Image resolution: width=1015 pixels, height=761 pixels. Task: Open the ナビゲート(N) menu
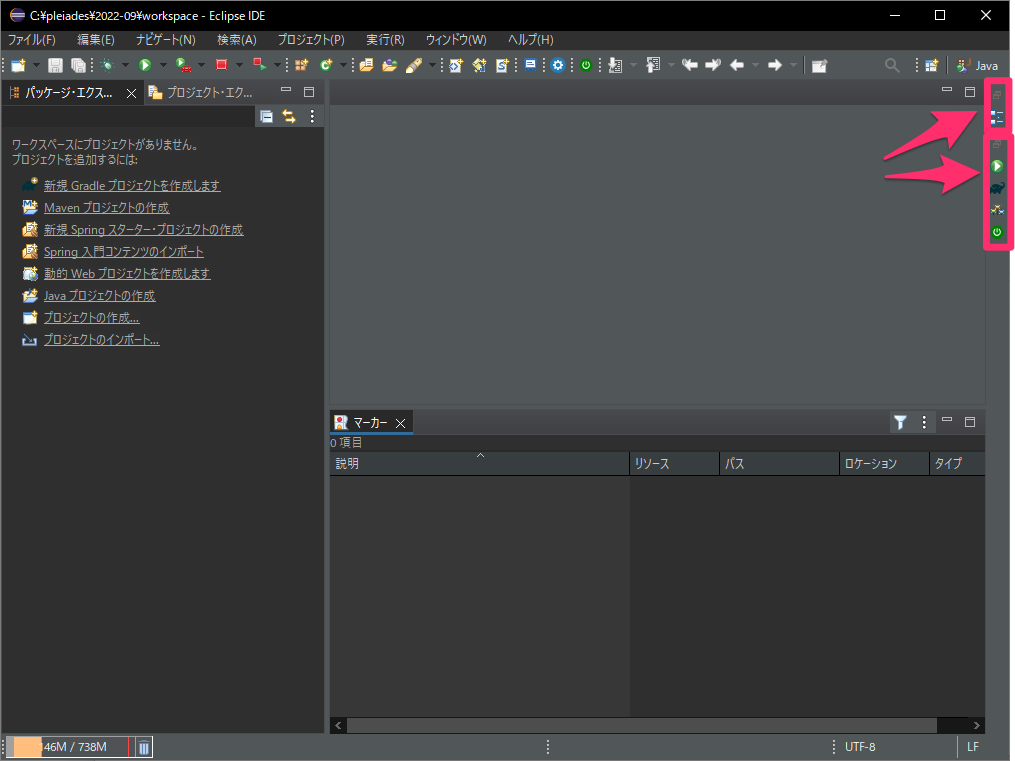(166, 39)
